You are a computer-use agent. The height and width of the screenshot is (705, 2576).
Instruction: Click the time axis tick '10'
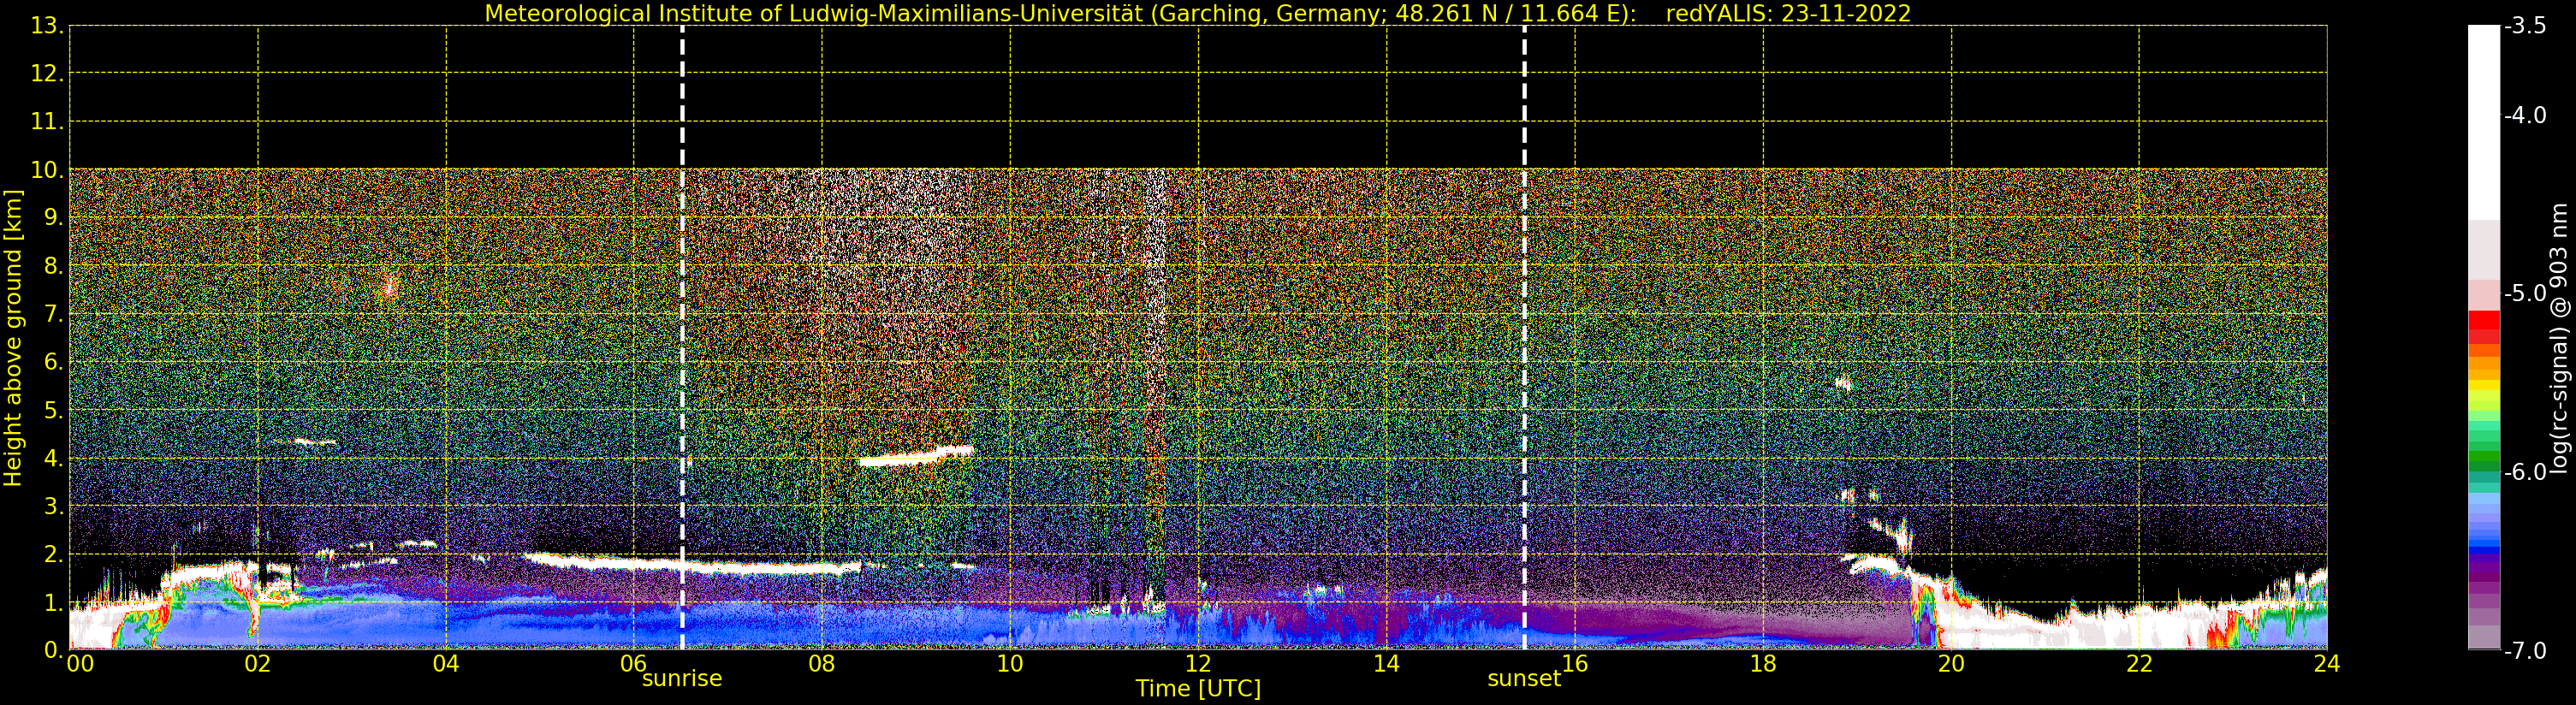pos(1010,664)
